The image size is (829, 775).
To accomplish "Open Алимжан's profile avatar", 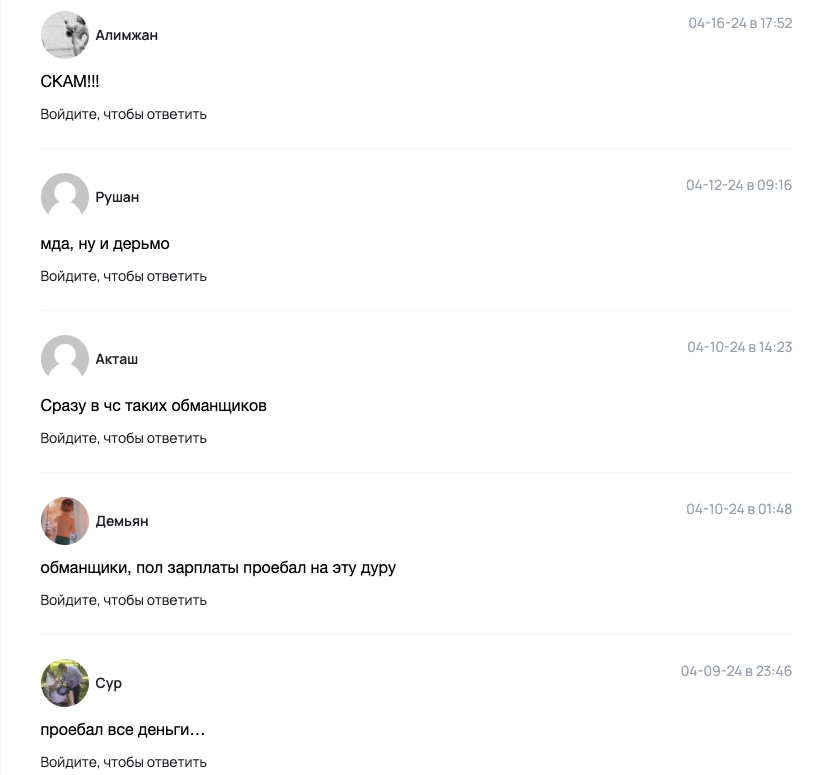I will [65, 35].
